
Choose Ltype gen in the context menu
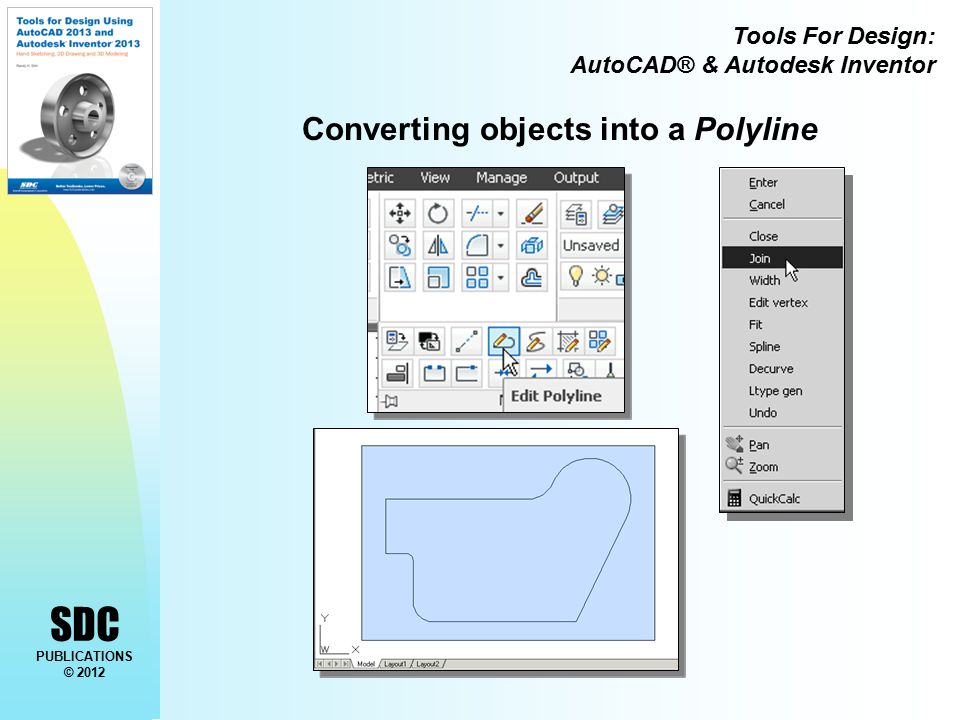[x=782, y=391]
